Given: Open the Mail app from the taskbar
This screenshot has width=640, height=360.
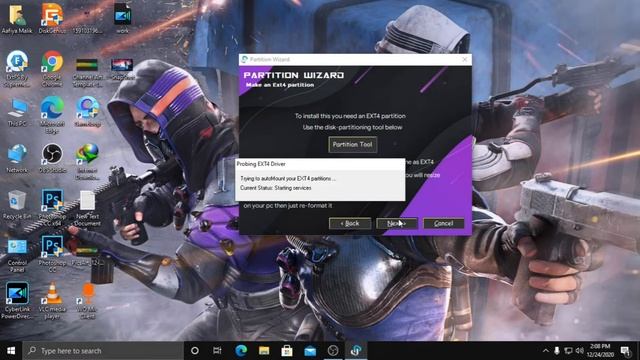Looking at the screenshot, I should coord(310,351).
